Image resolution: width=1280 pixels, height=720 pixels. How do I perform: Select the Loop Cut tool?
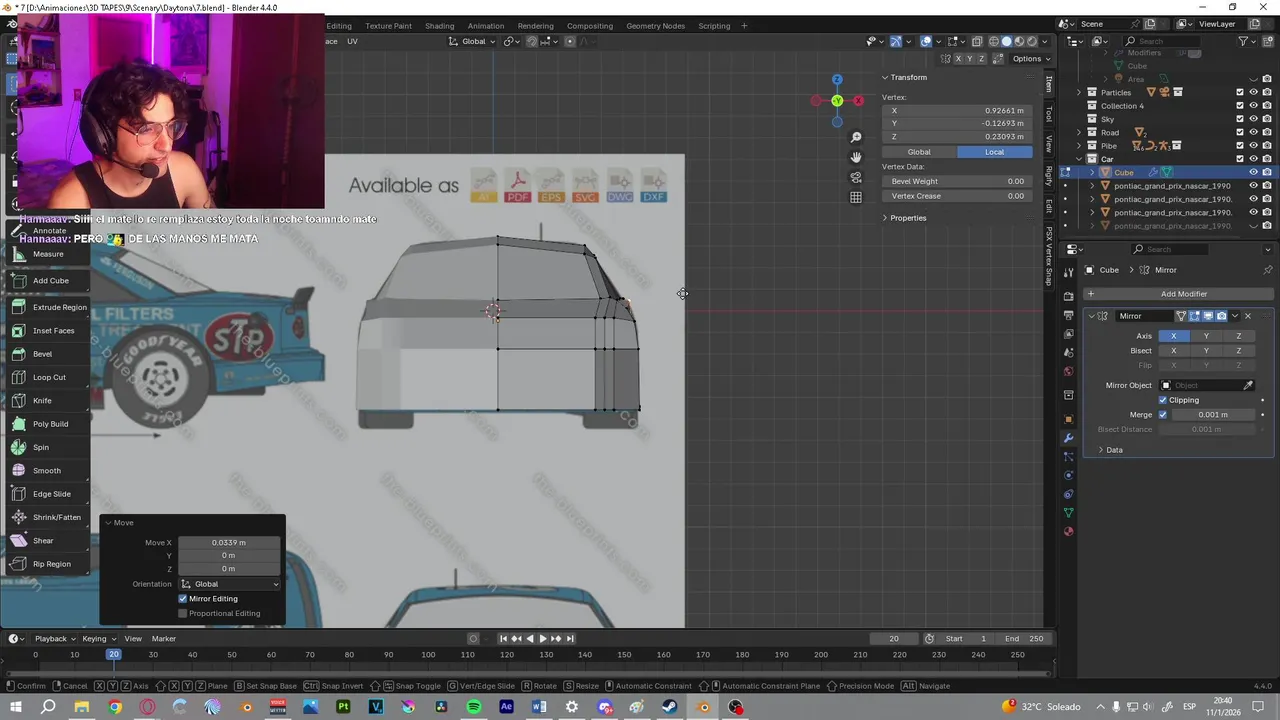pyautogui.click(x=48, y=377)
